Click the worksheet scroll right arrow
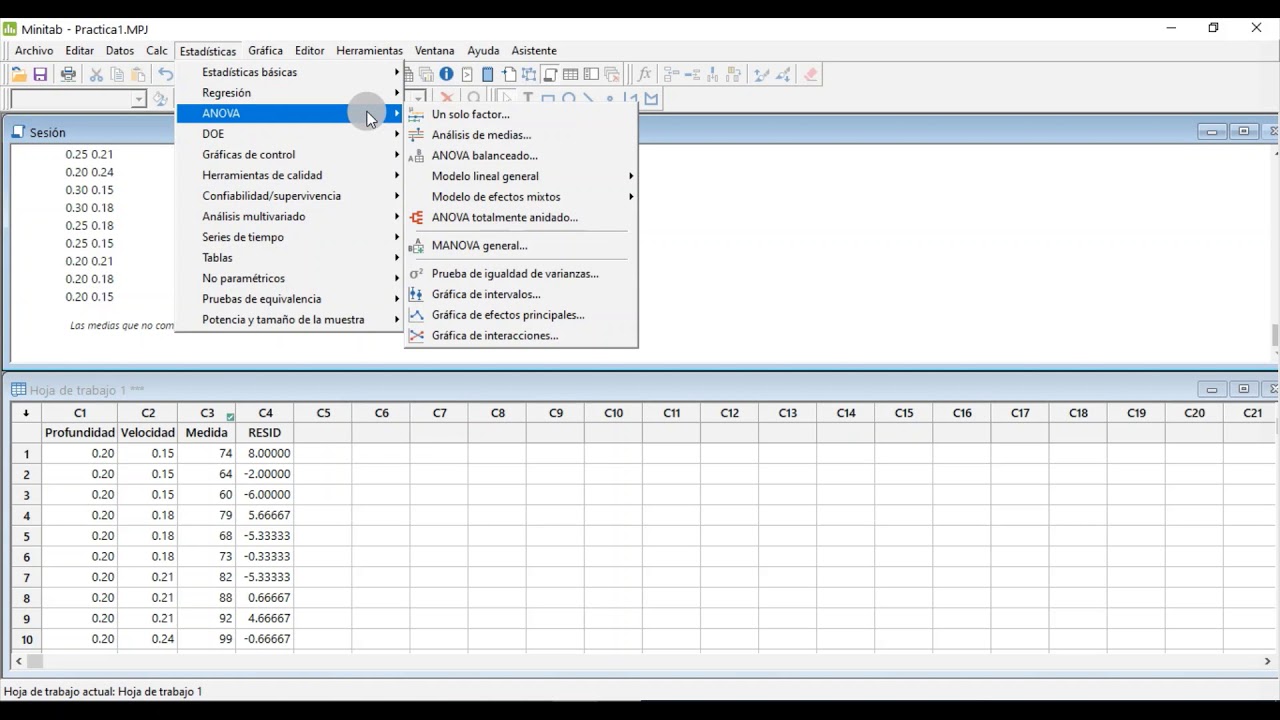1280x720 pixels. pyautogui.click(x=1267, y=661)
